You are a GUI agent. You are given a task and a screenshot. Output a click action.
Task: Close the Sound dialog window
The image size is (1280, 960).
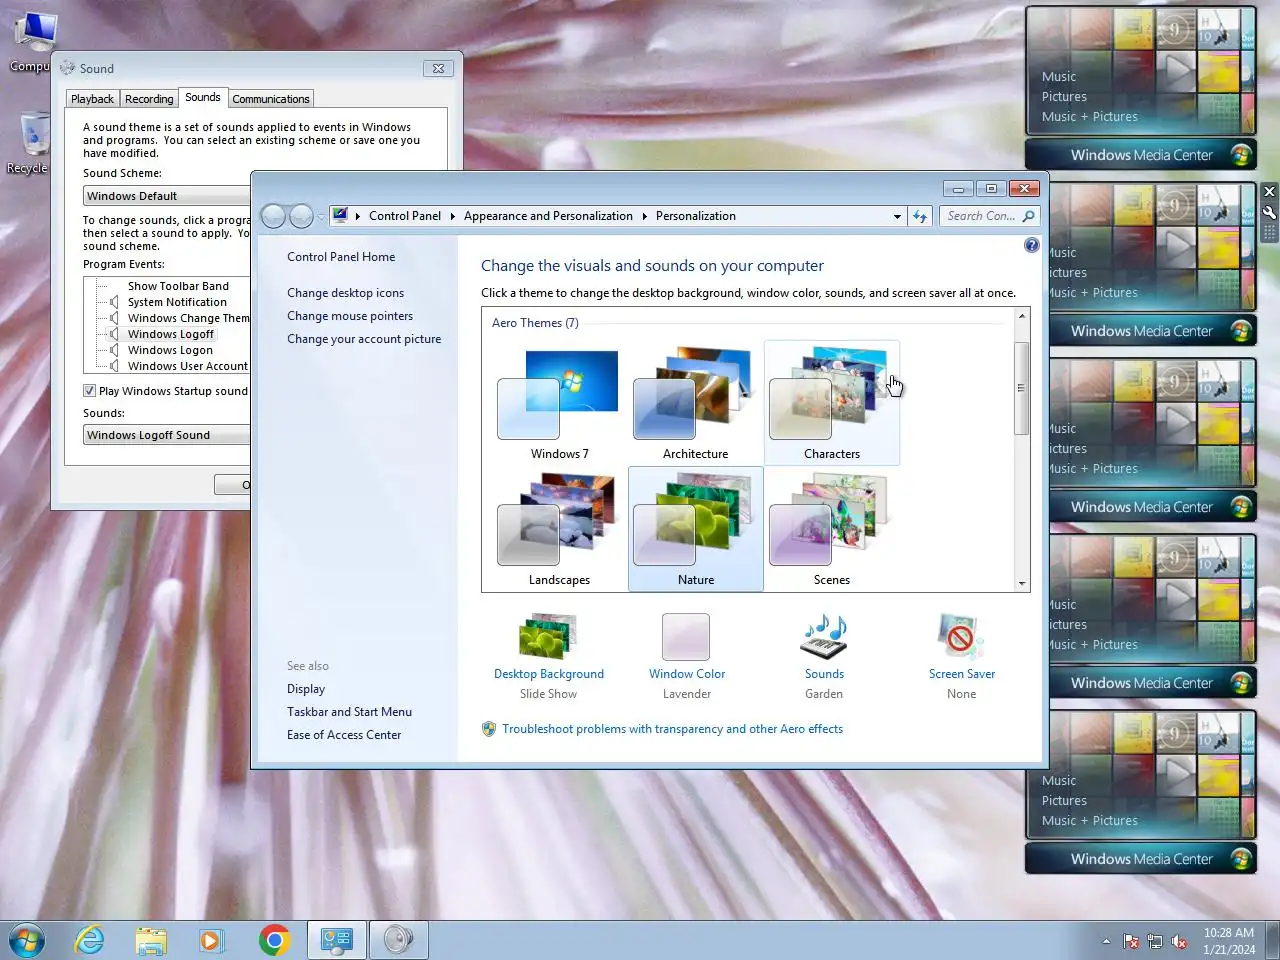point(438,69)
